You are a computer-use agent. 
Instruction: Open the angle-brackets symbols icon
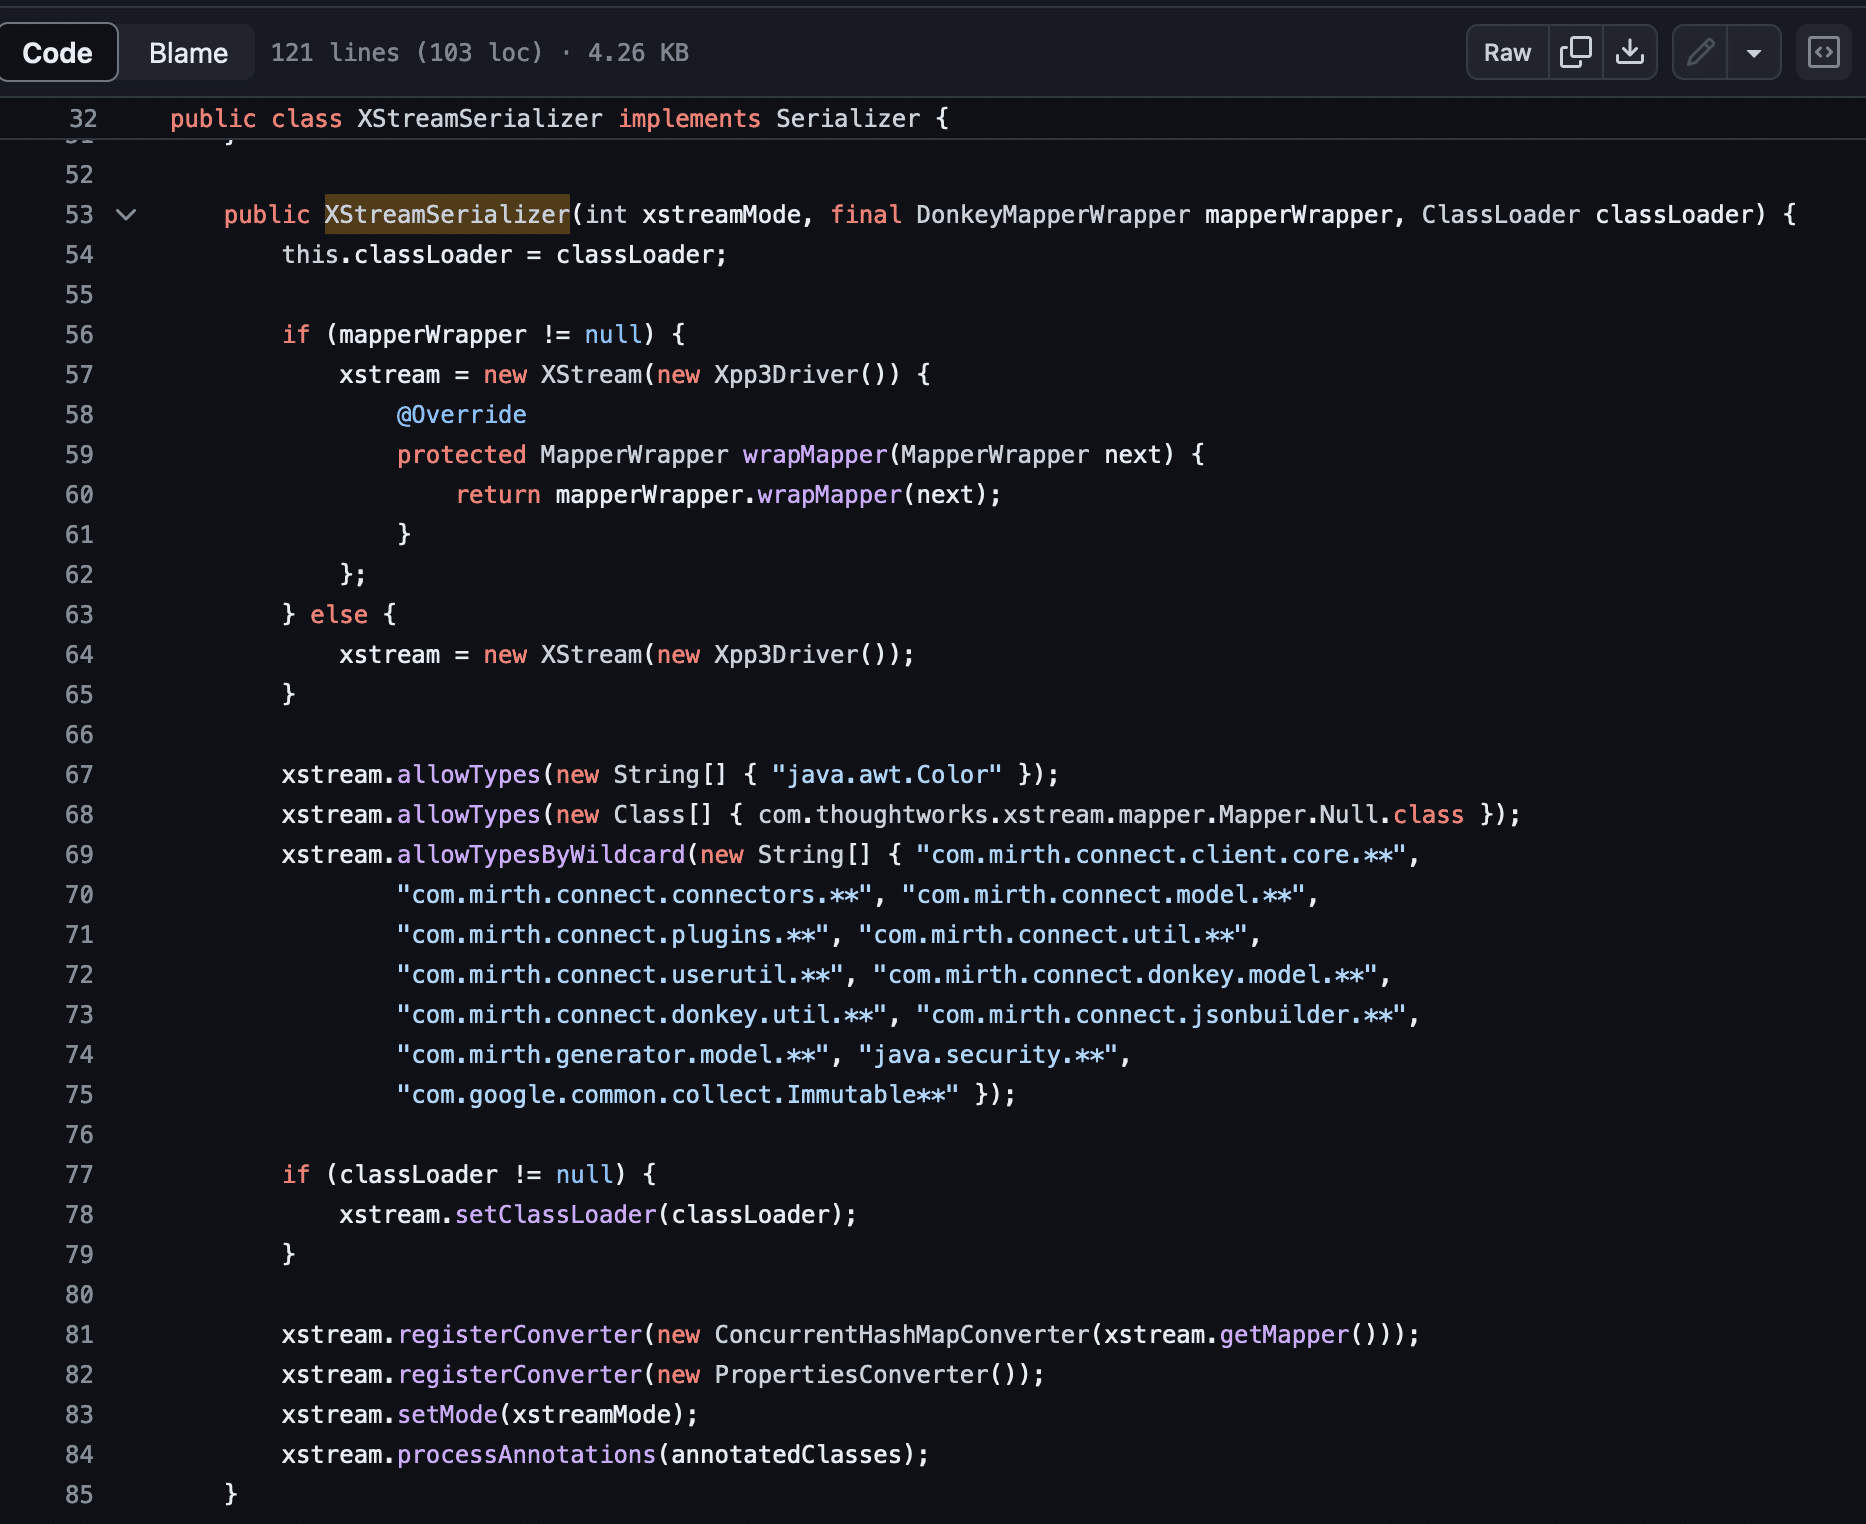tap(1823, 52)
